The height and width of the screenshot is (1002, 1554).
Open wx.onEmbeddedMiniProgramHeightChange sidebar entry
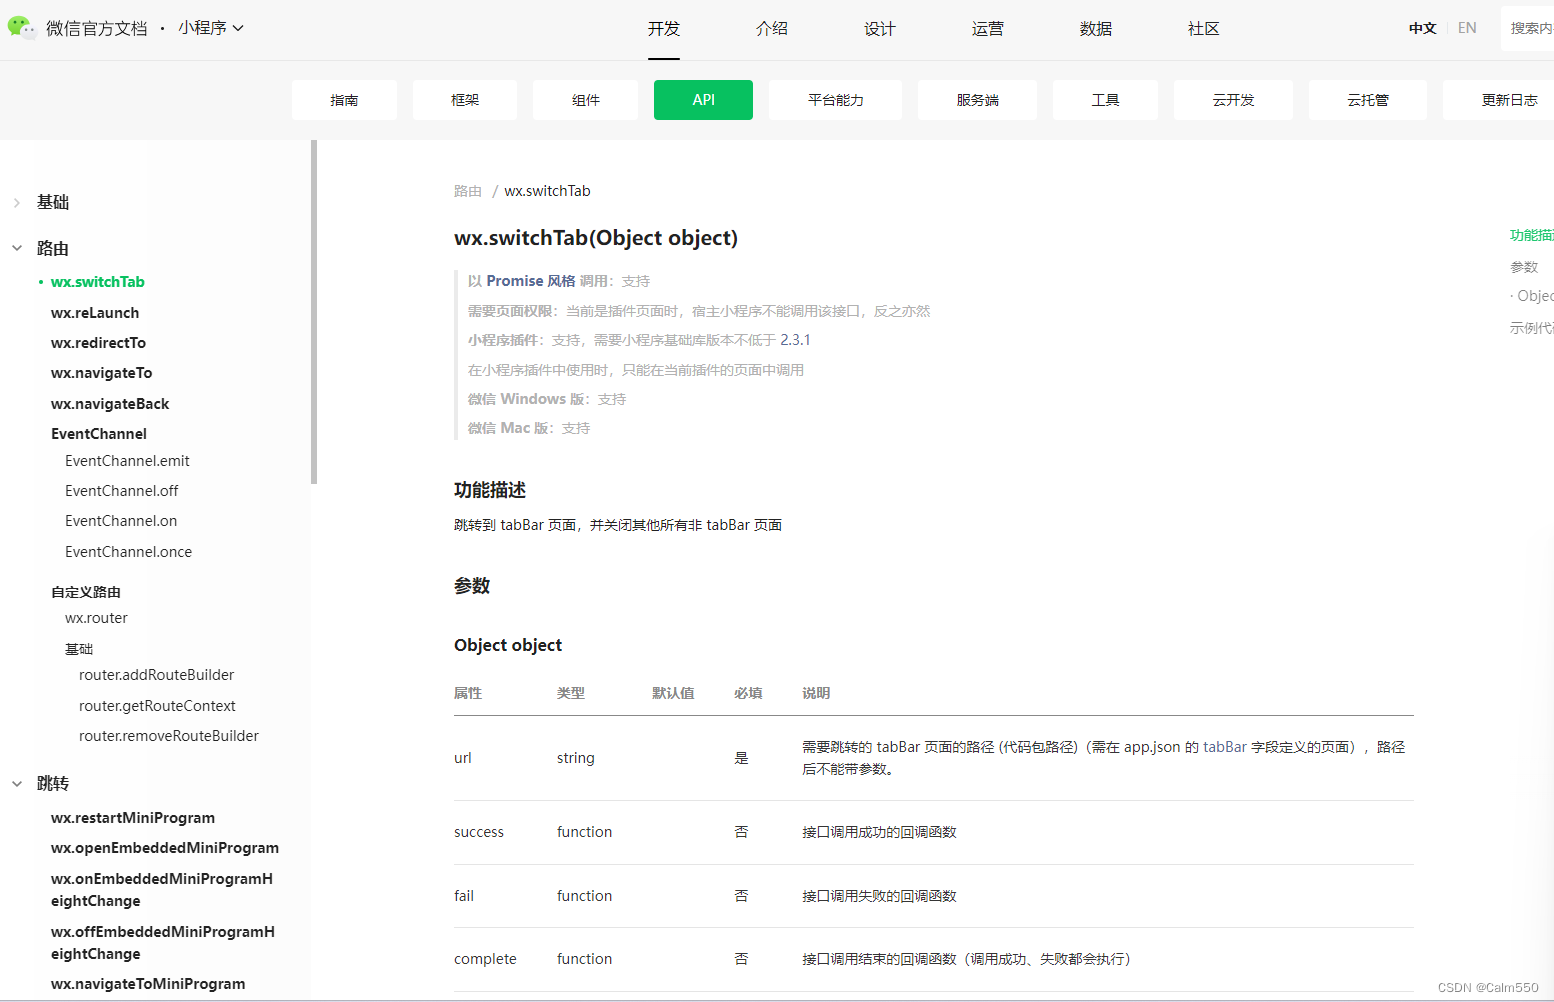(x=162, y=890)
